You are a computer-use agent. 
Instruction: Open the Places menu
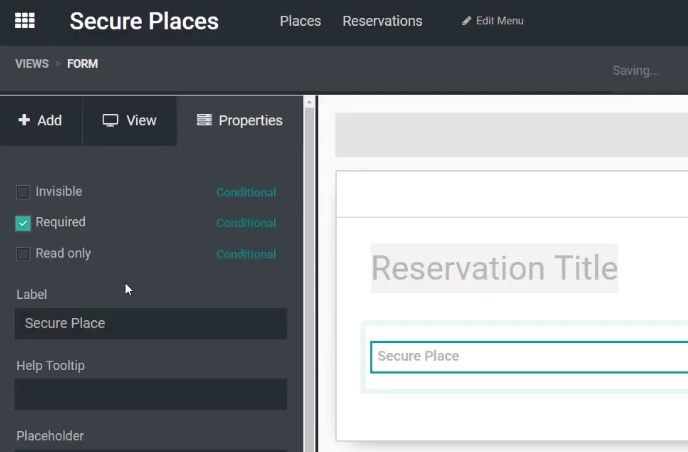[301, 21]
